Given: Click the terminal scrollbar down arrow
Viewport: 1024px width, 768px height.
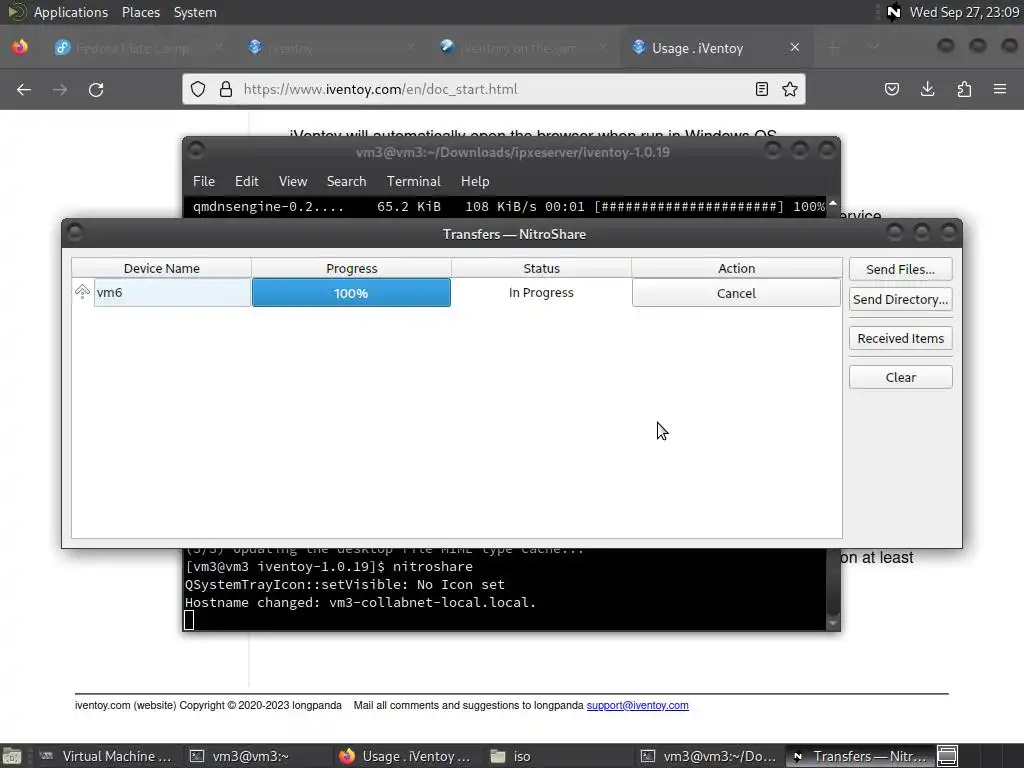Looking at the screenshot, I should point(833,623).
